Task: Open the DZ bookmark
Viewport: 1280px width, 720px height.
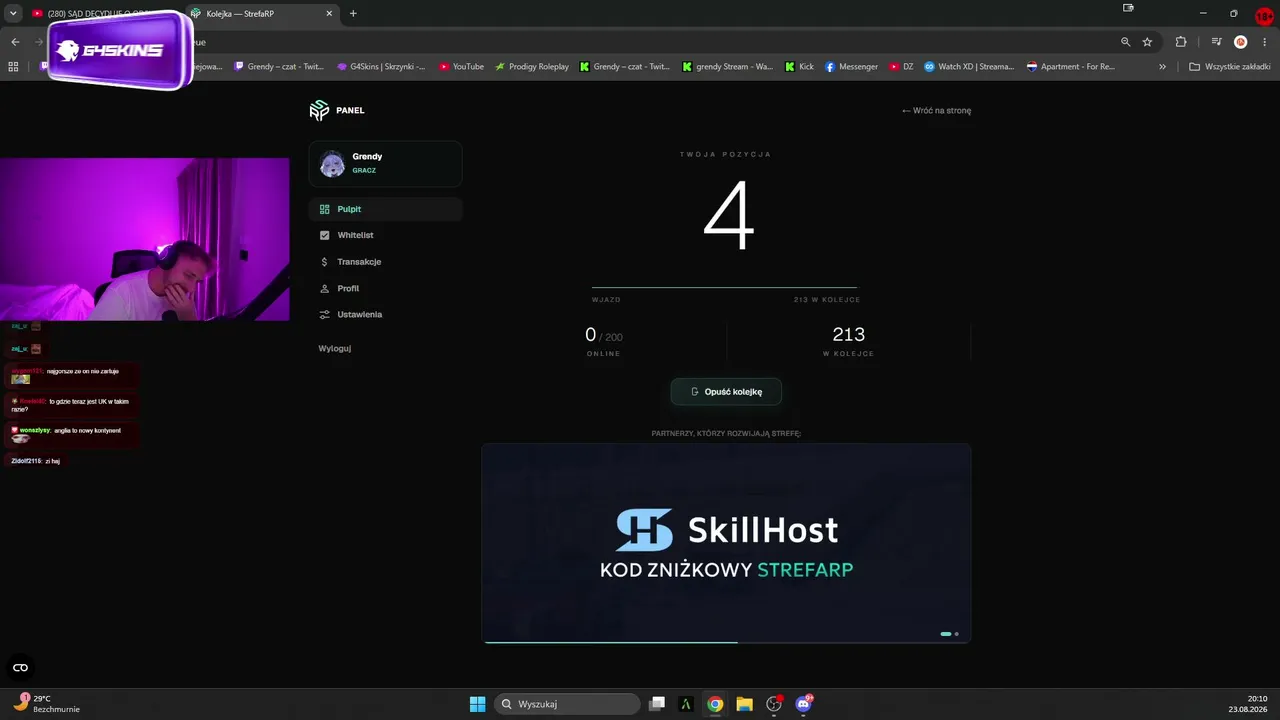Action: pyautogui.click(x=901, y=67)
